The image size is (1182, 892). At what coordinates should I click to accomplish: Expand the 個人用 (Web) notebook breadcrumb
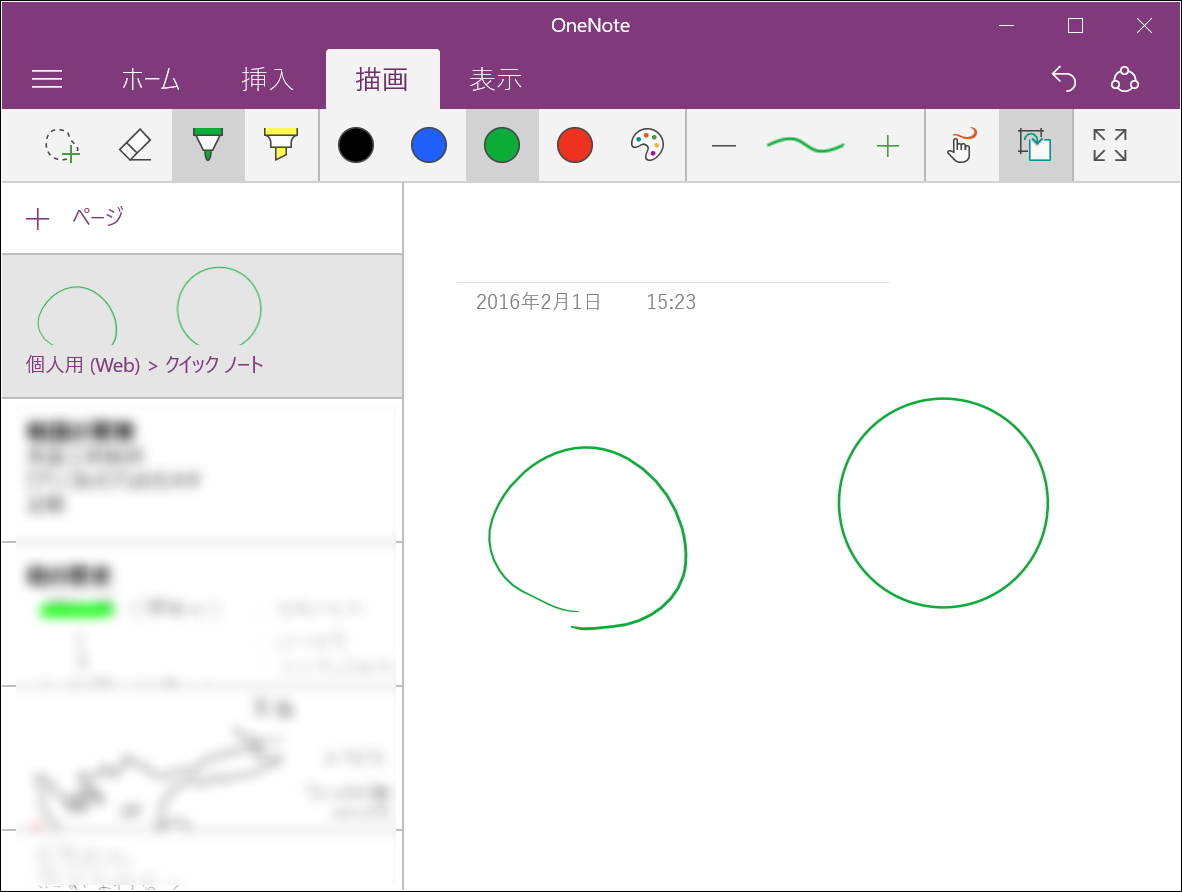pyautogui.click(x=81, y=365)
